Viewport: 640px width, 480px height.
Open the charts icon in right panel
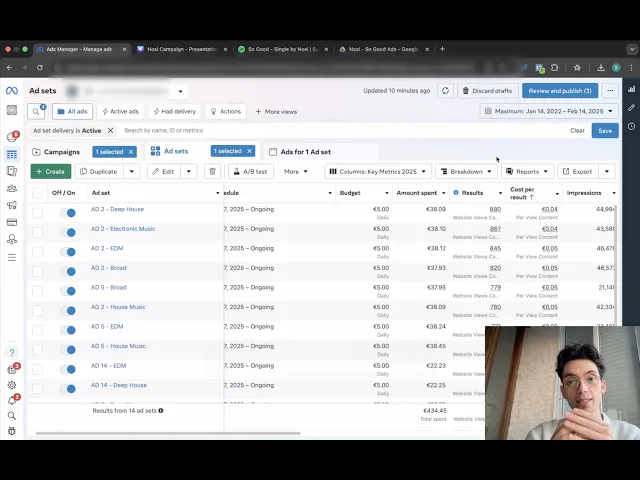pyautogui.click(x=631, y=89)
